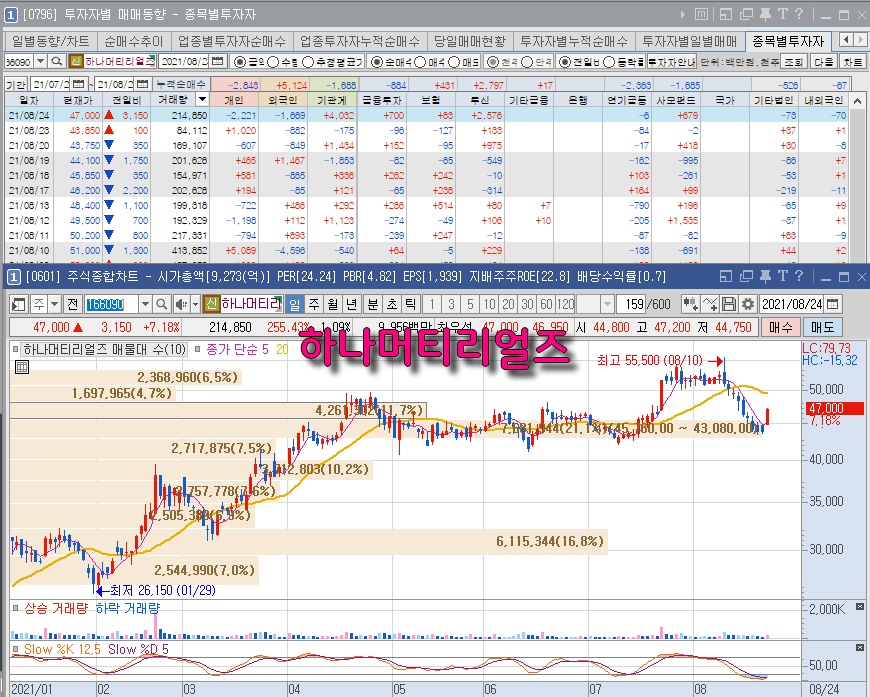The image size is (870, 697).
Task: Click the stock search magnifier in chart toolbar
Action: pos(161,304)
